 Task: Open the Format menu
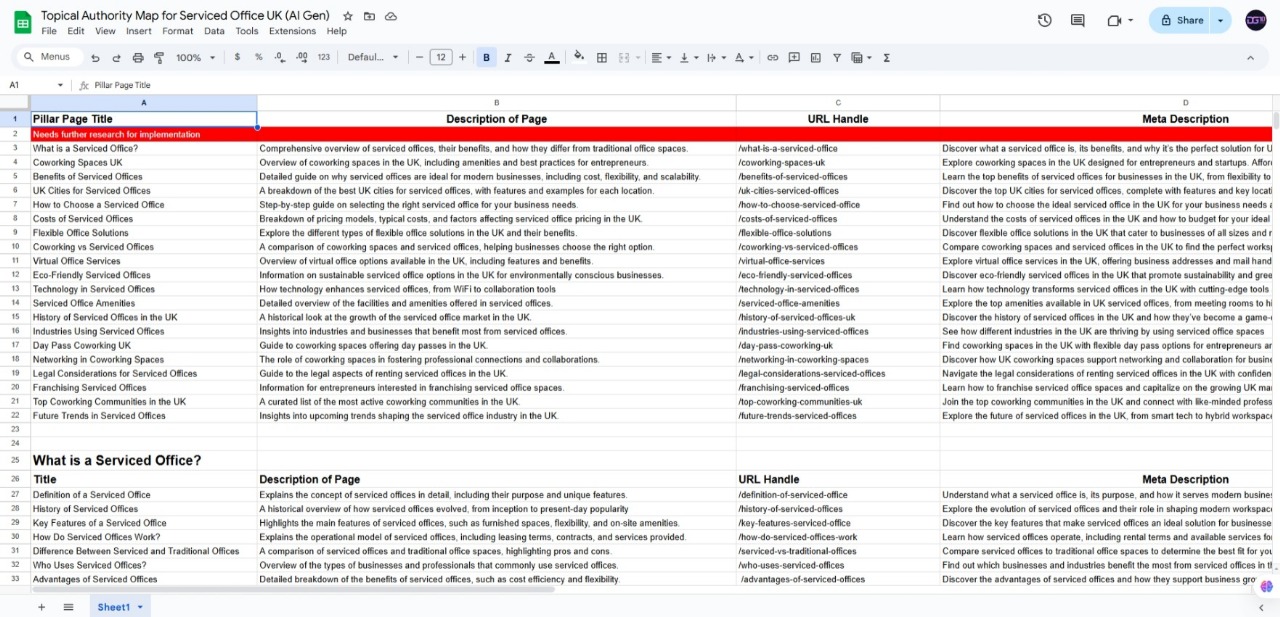(x=177, y=31)
